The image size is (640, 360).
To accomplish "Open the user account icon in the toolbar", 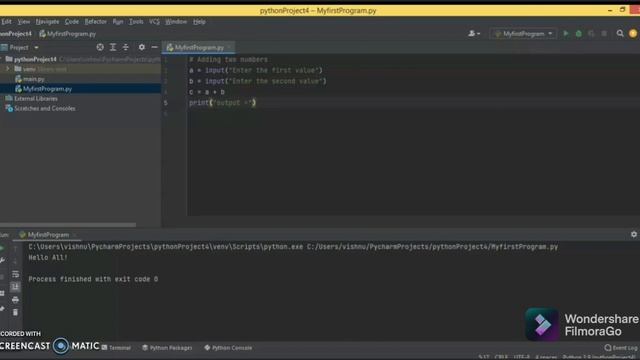I will coord(474,34).
